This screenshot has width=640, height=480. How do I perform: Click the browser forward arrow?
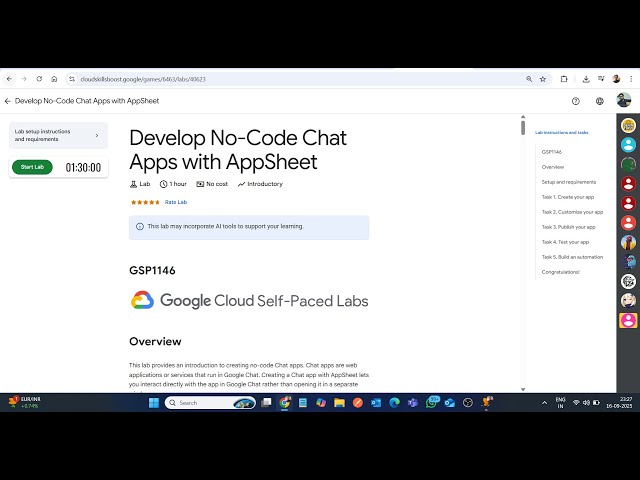point(24,79)
